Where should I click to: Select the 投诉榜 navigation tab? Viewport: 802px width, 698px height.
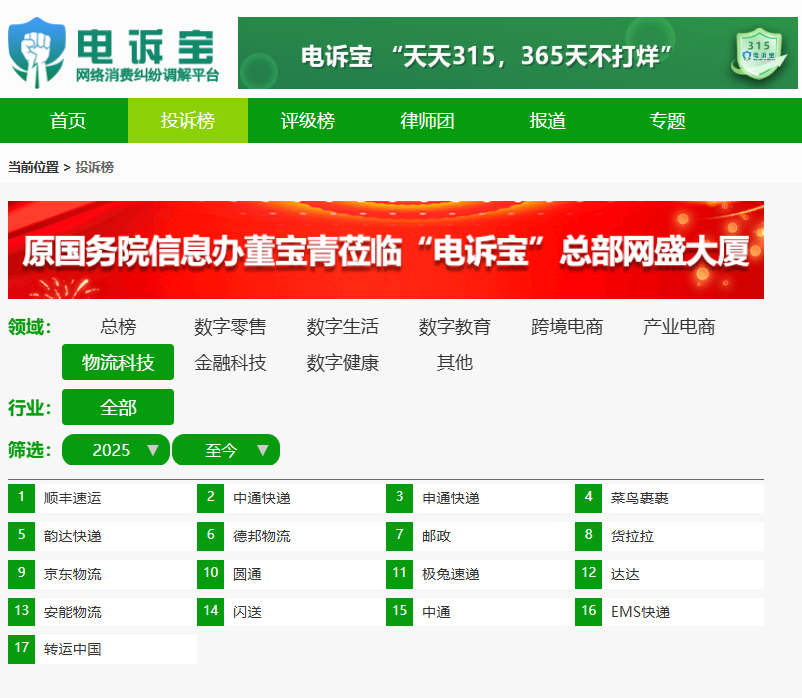[188, 121]
